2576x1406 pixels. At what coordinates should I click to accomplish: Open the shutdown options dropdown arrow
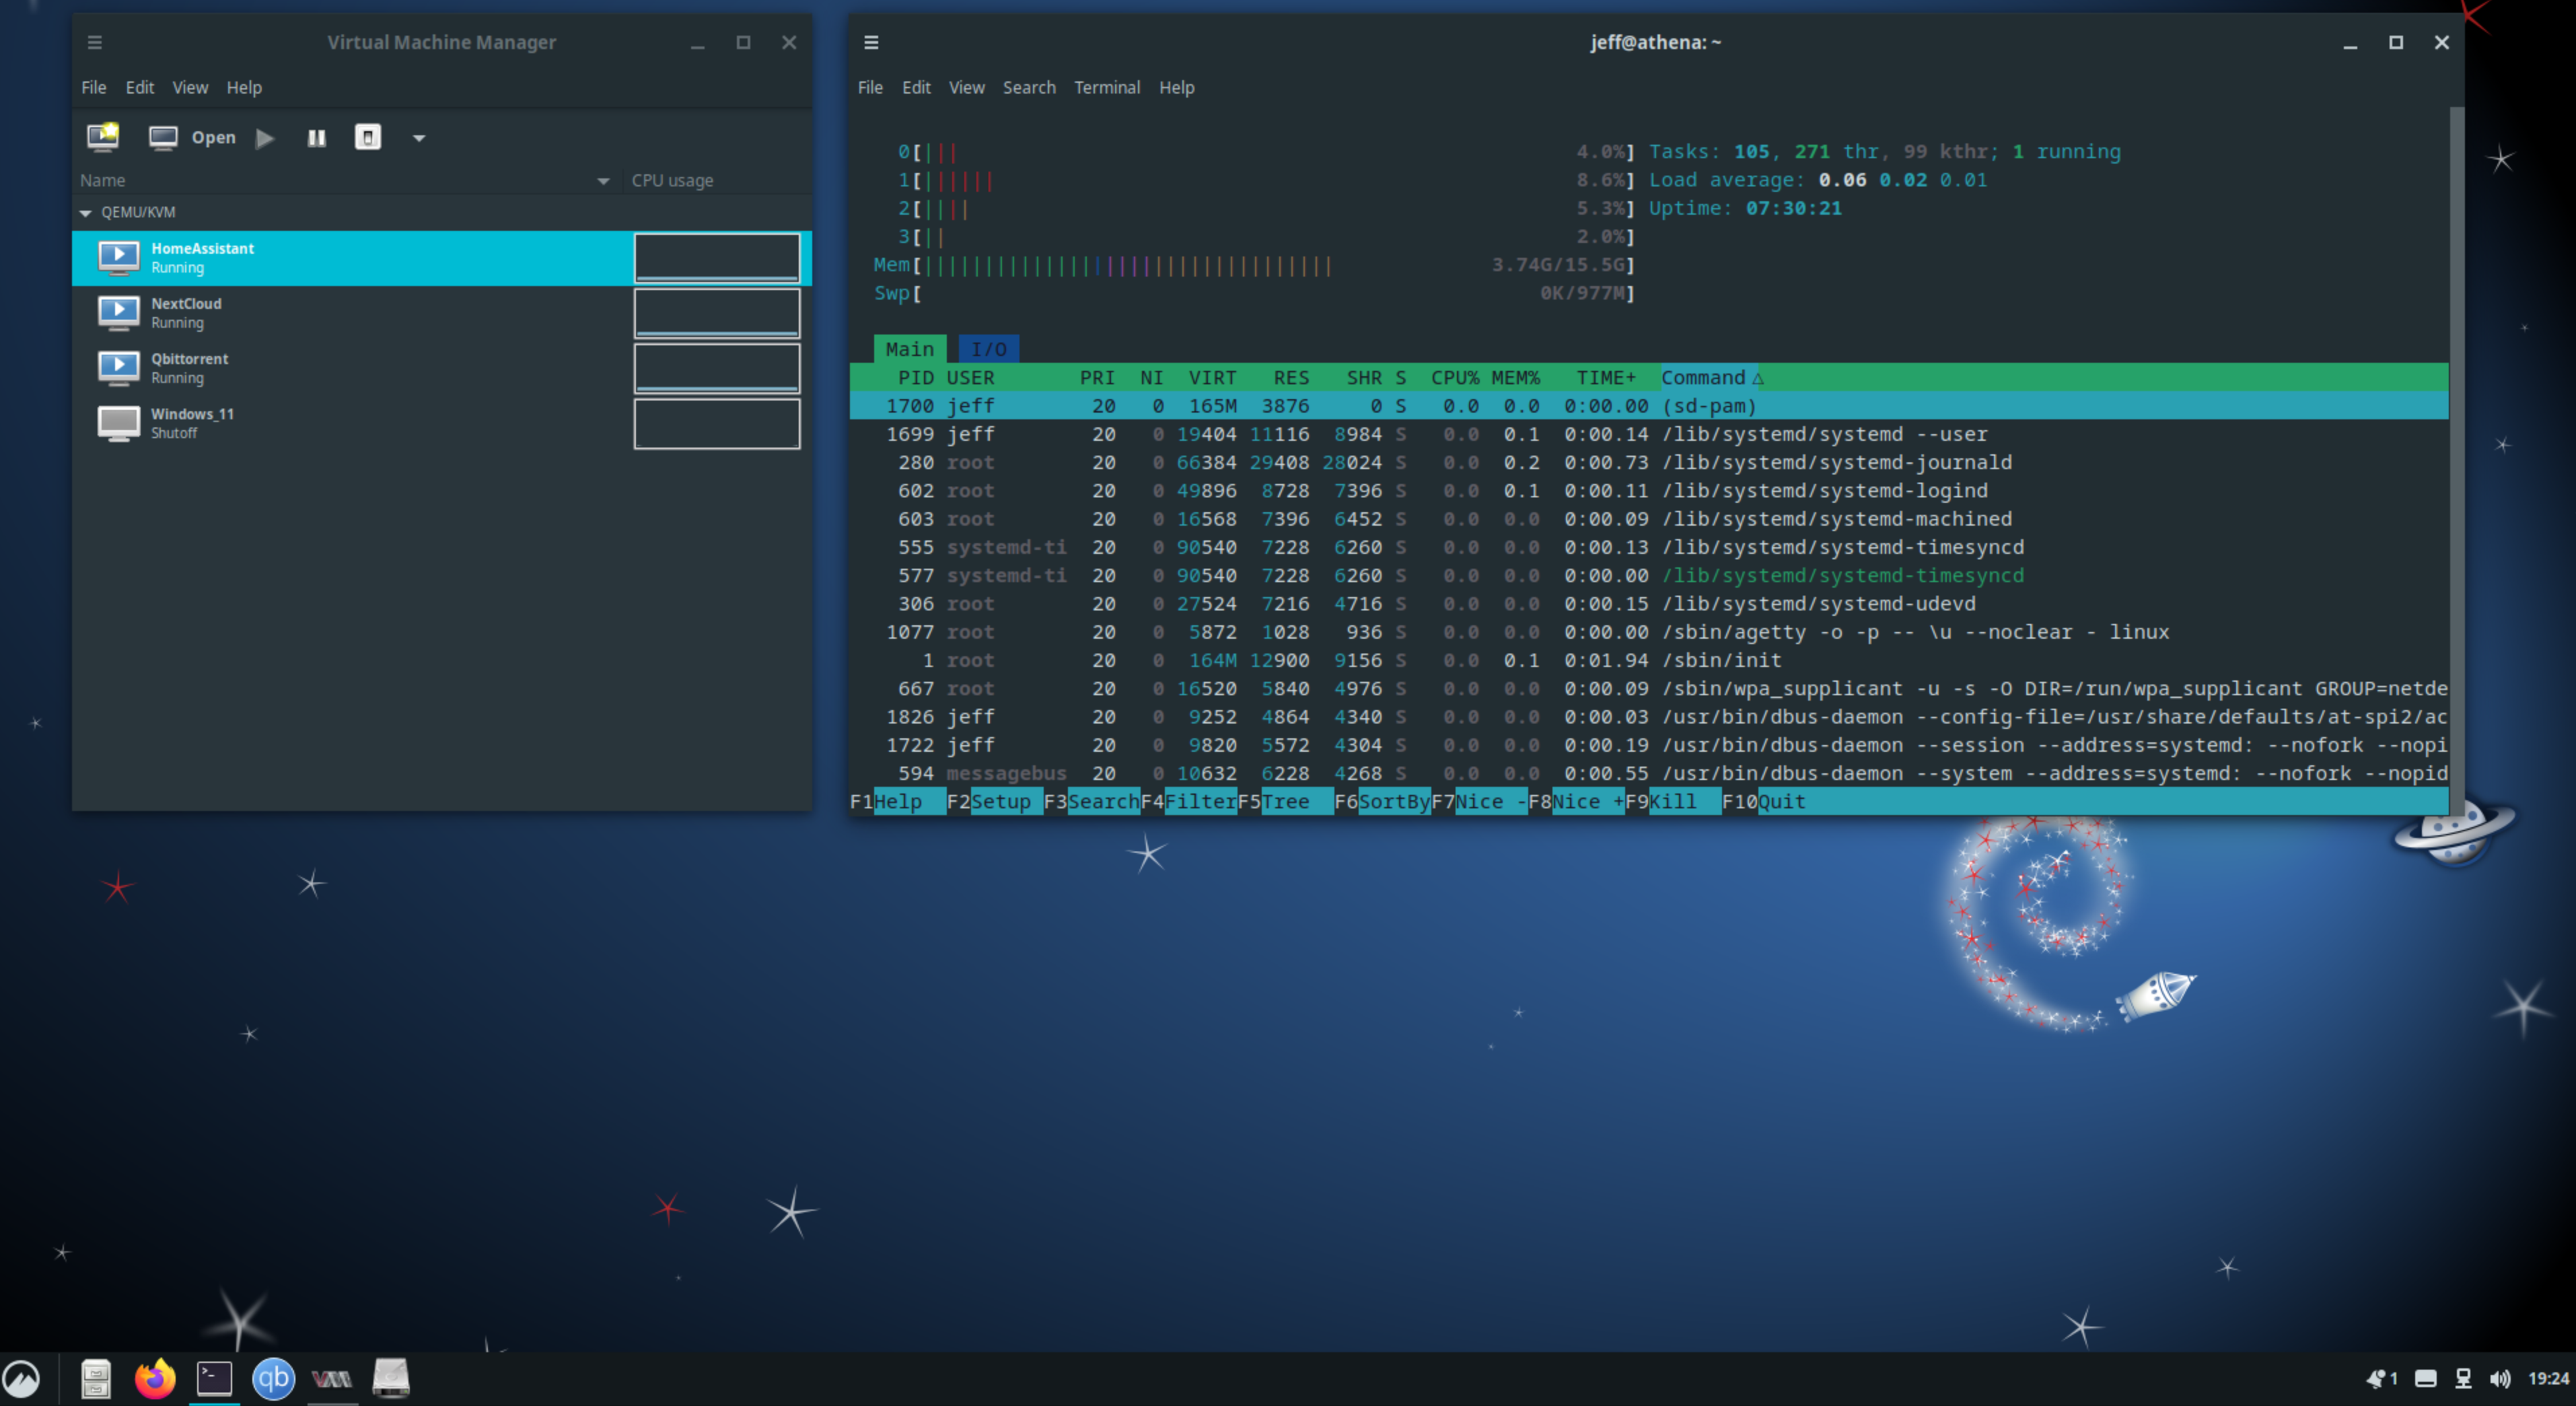click(419, 138)
